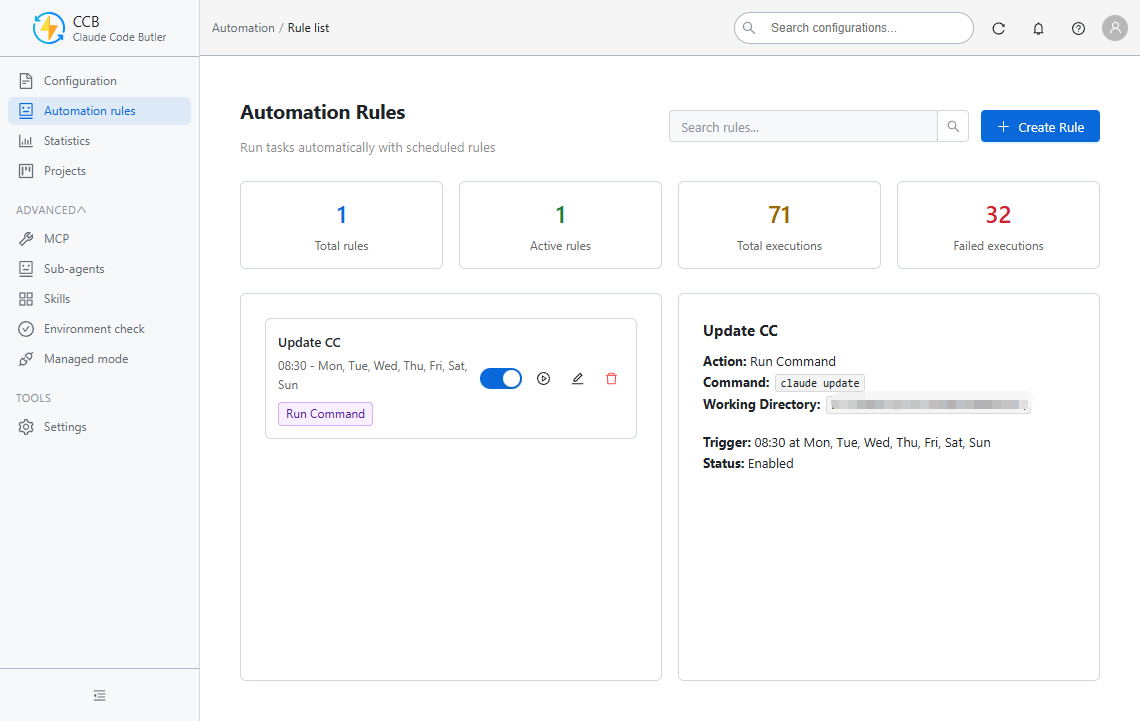Click the Total rules card
The width and height of the screenshot is (1140, 721).
point(342,225)
